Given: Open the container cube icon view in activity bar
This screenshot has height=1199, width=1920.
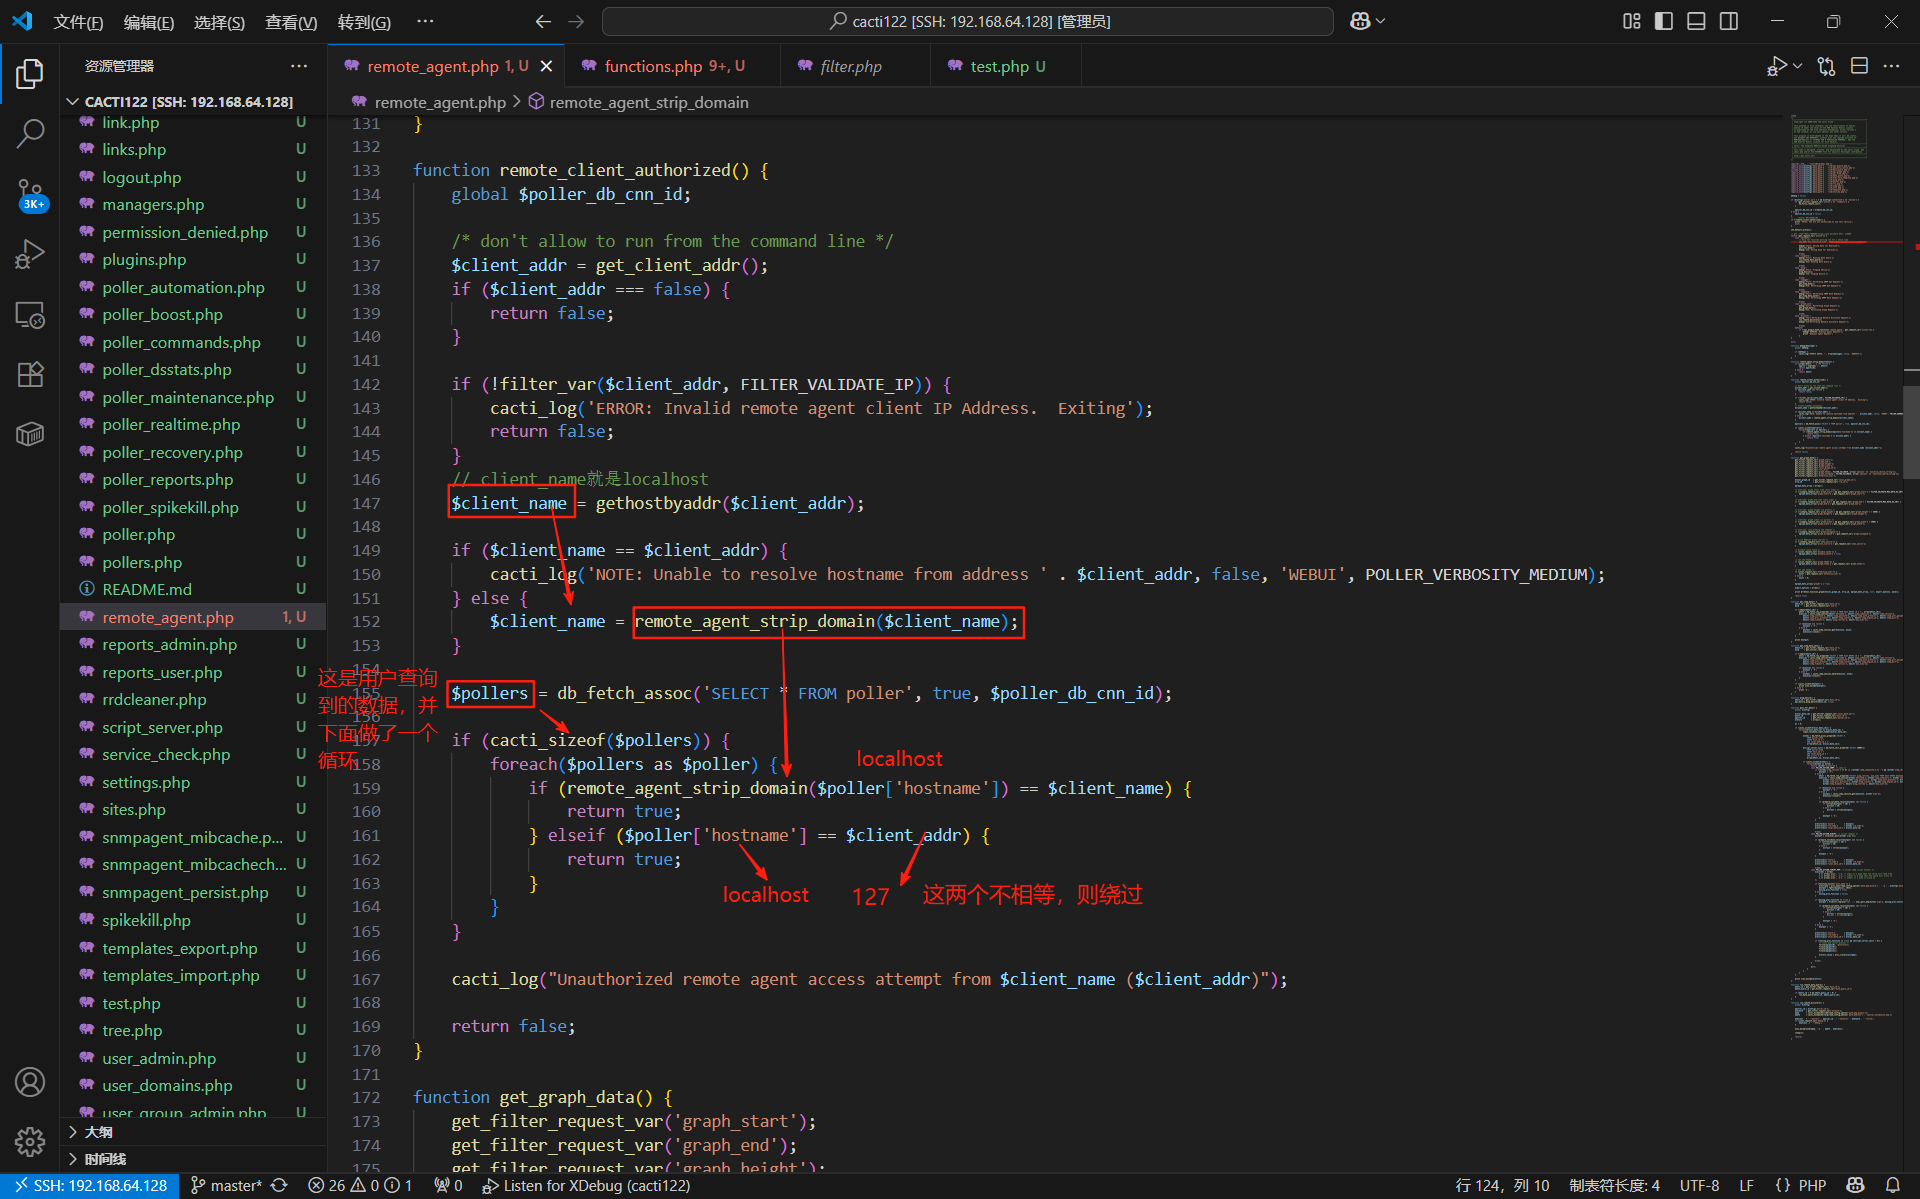Looking at the screenshot, I should pos(30,434).
